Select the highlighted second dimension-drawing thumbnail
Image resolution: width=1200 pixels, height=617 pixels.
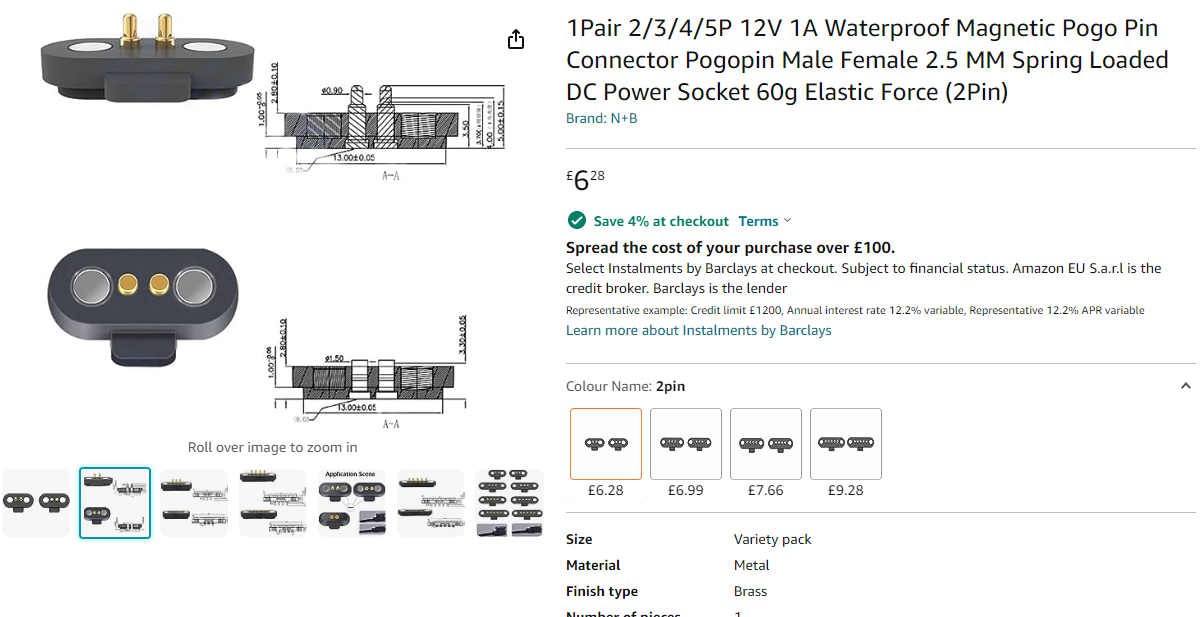tap(115, 503)
